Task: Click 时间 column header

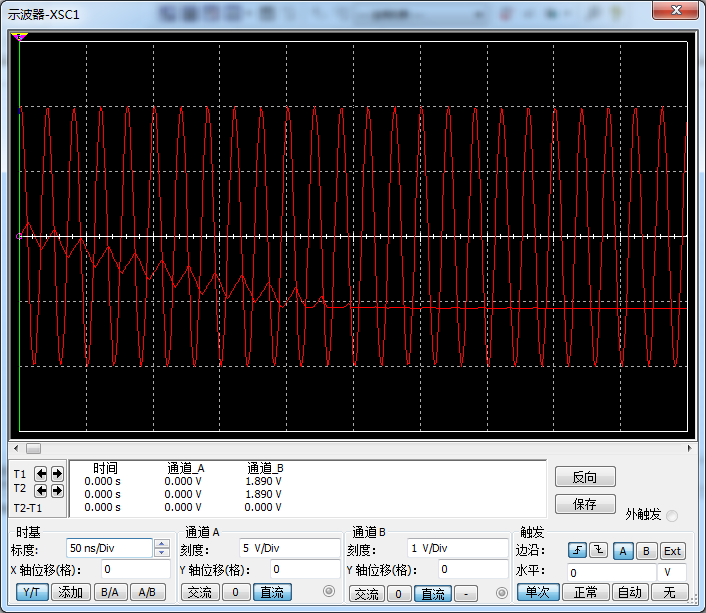Action: [x=105, y=468]
